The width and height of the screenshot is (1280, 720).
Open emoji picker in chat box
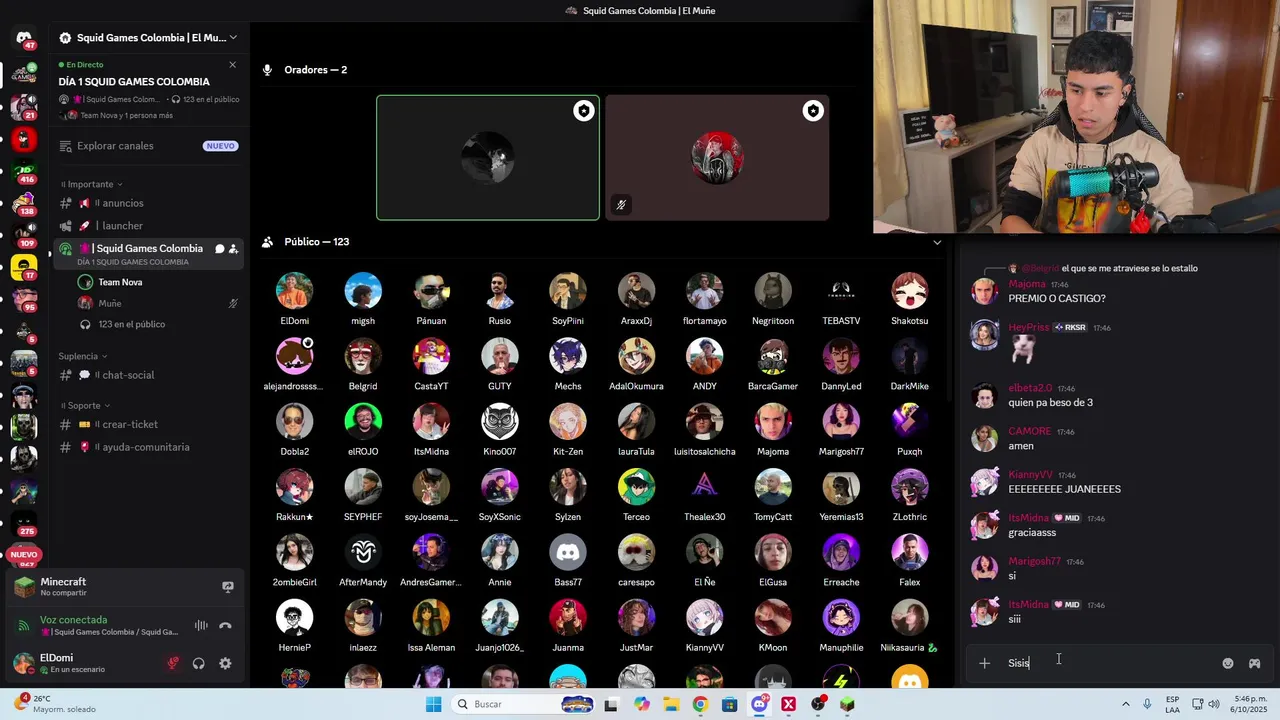1228,663
